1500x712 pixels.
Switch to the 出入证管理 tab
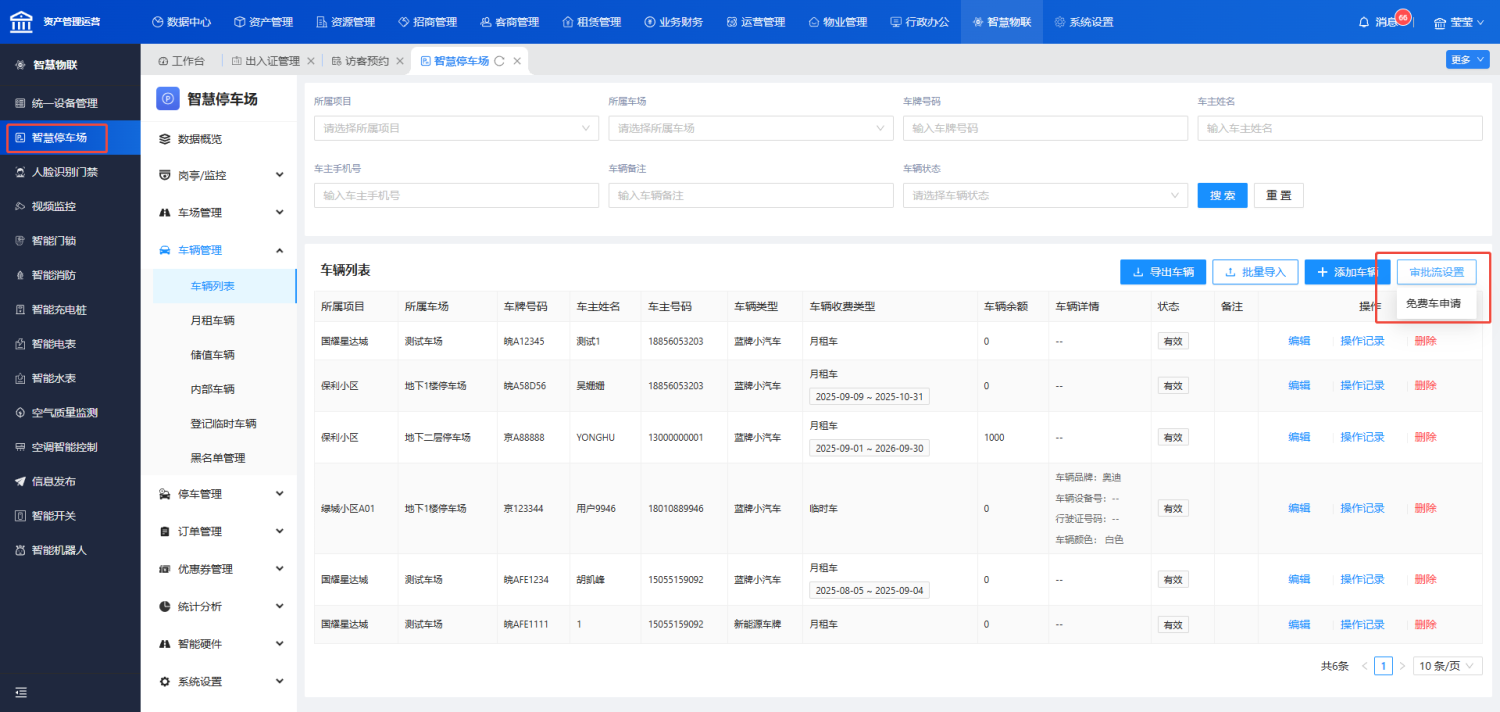pos(272,61)
